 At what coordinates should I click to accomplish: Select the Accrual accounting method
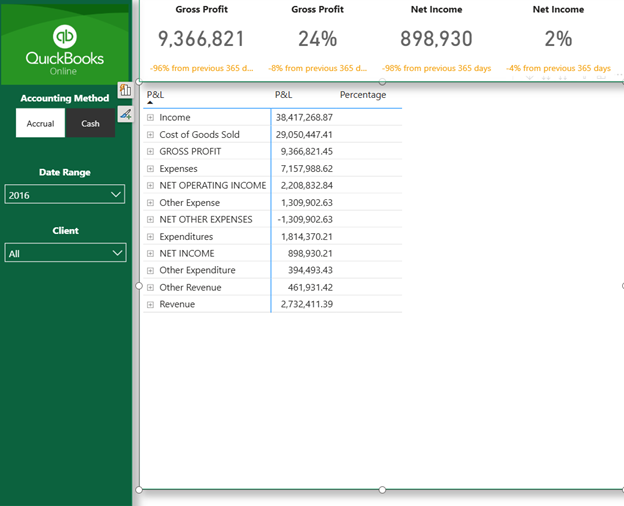[x=40, y=123]
